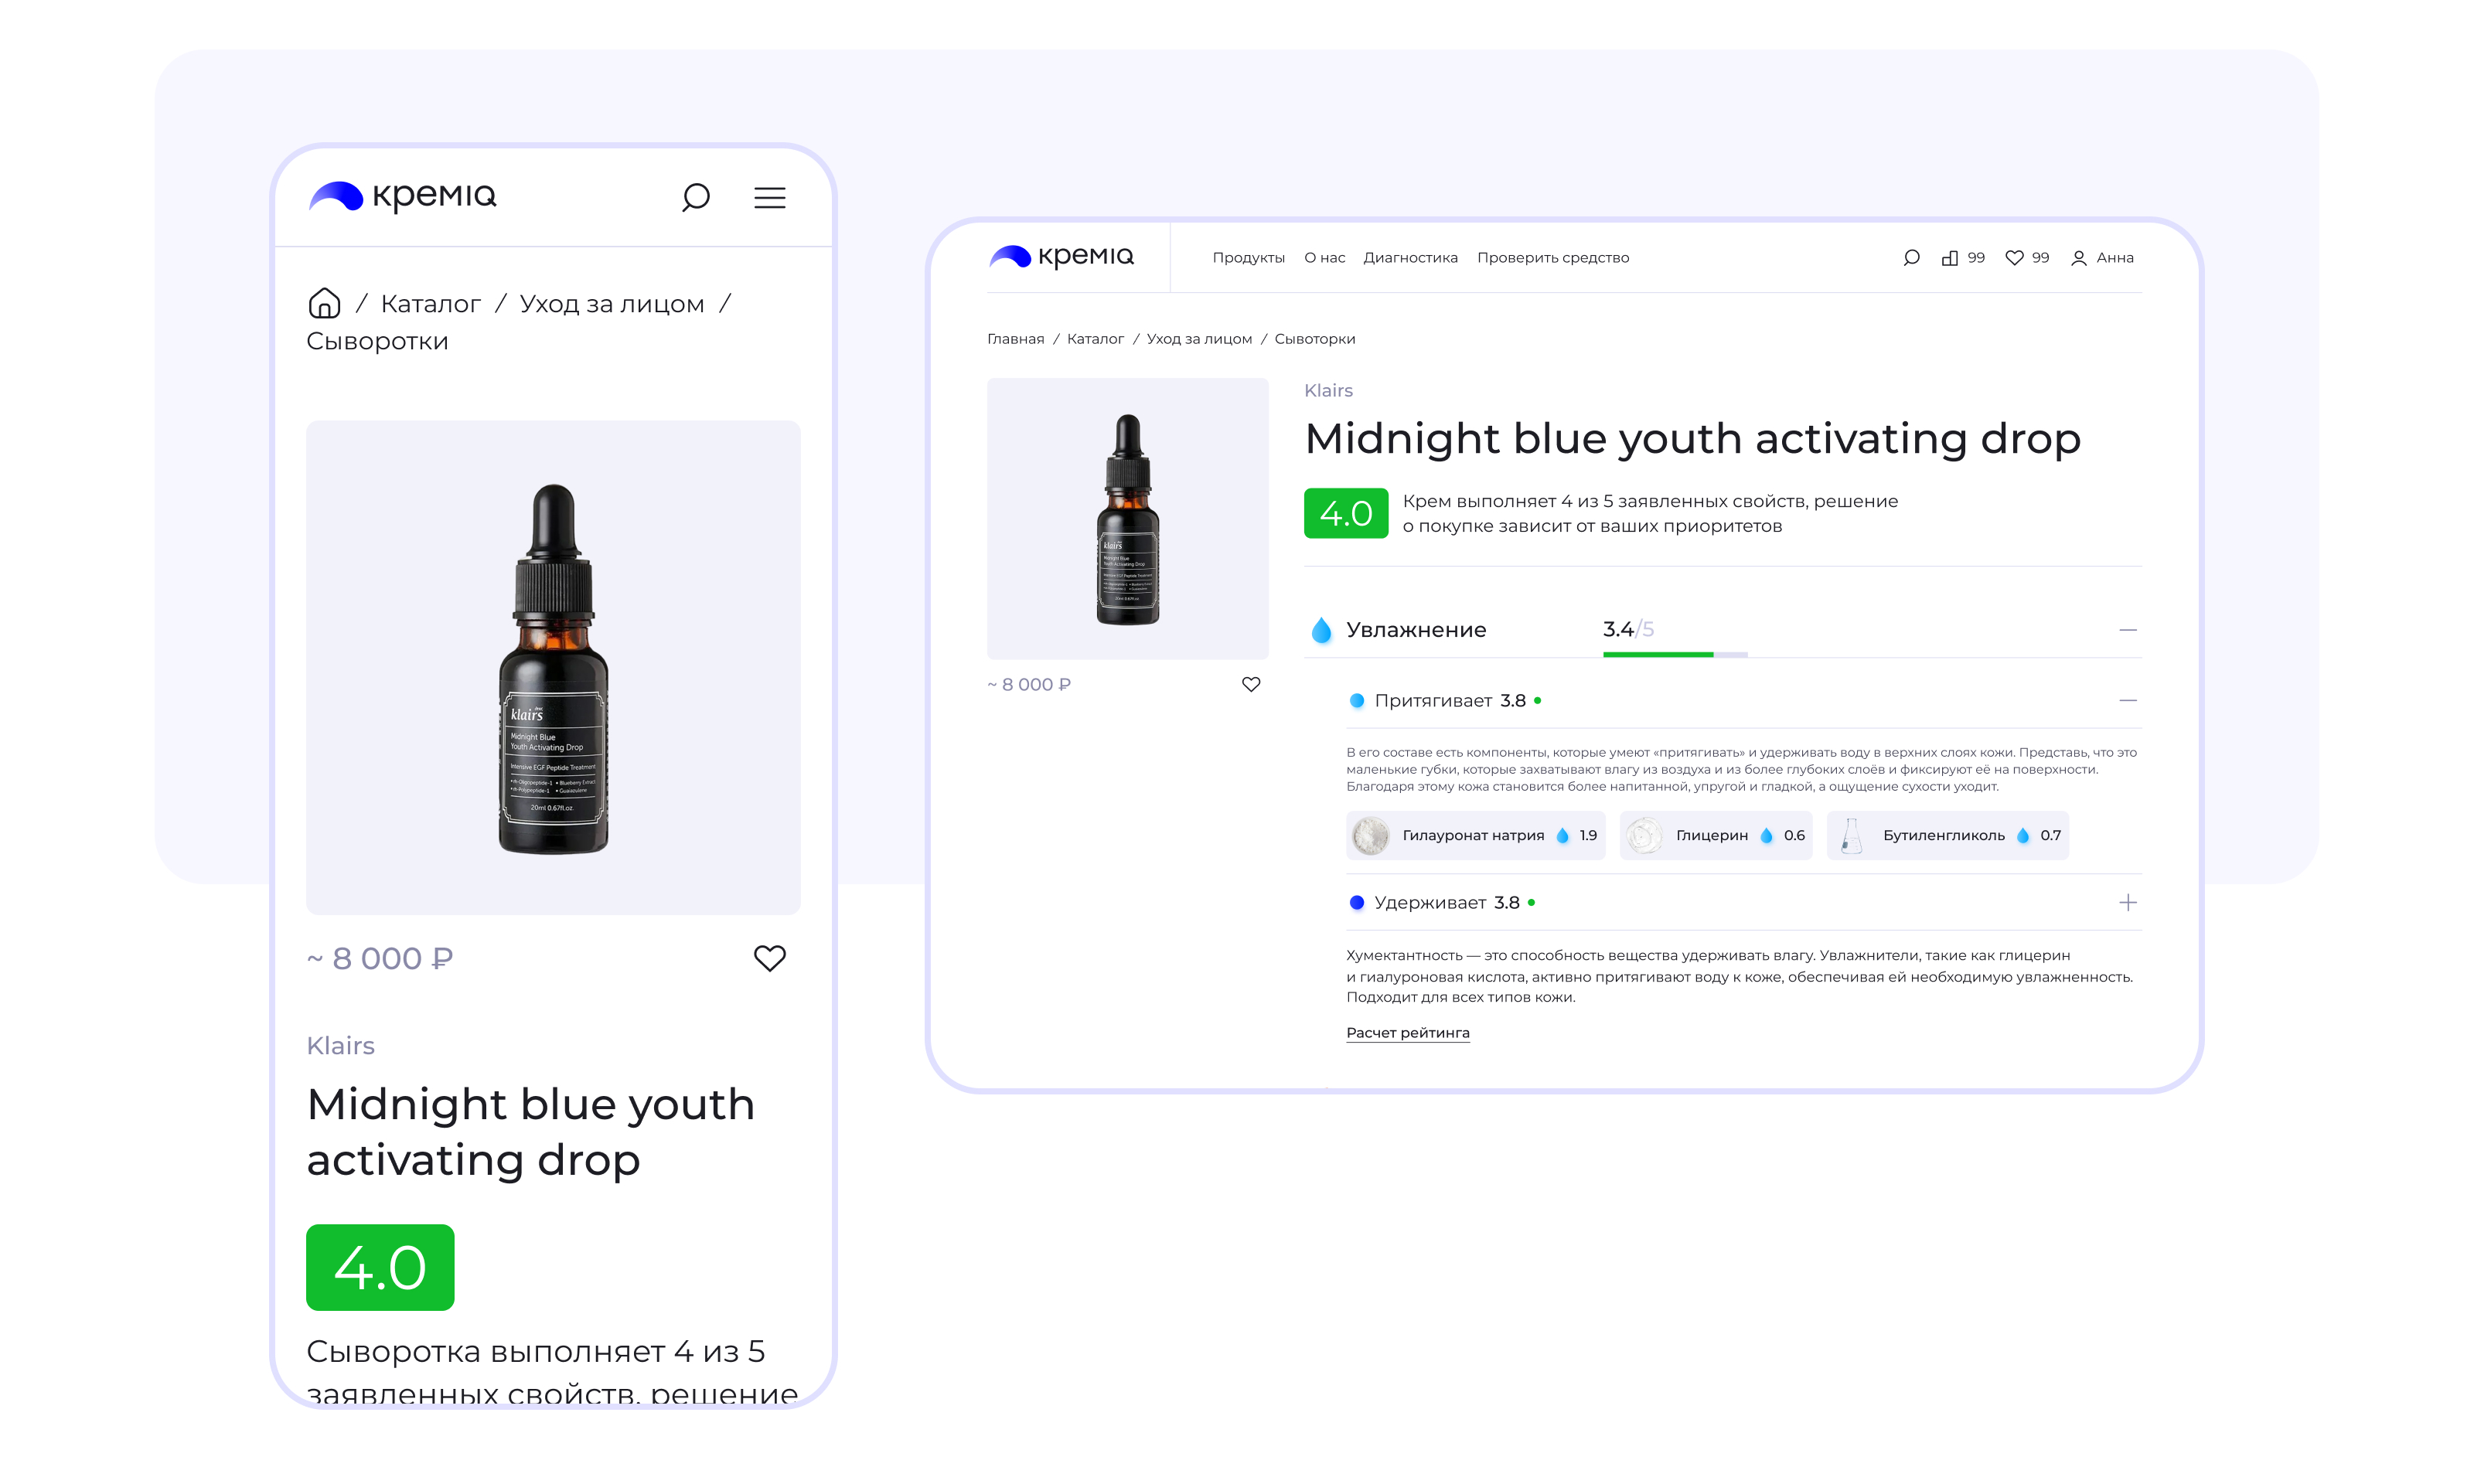Click the desktop title Midnight blue youth activating drop
The height and width of the screenshot is (1484, 2474).
pyautogui.click(x=1692, y=439)
